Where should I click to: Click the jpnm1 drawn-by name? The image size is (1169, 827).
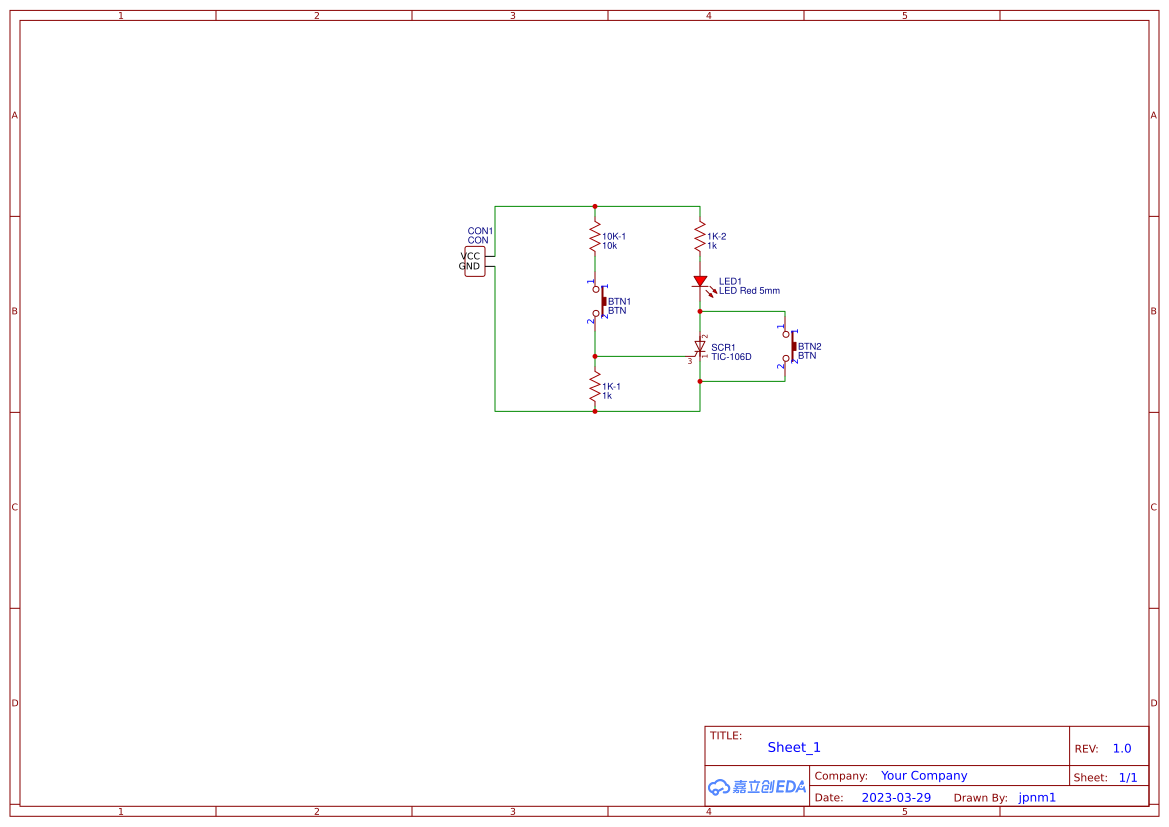tap(1036, 797)
